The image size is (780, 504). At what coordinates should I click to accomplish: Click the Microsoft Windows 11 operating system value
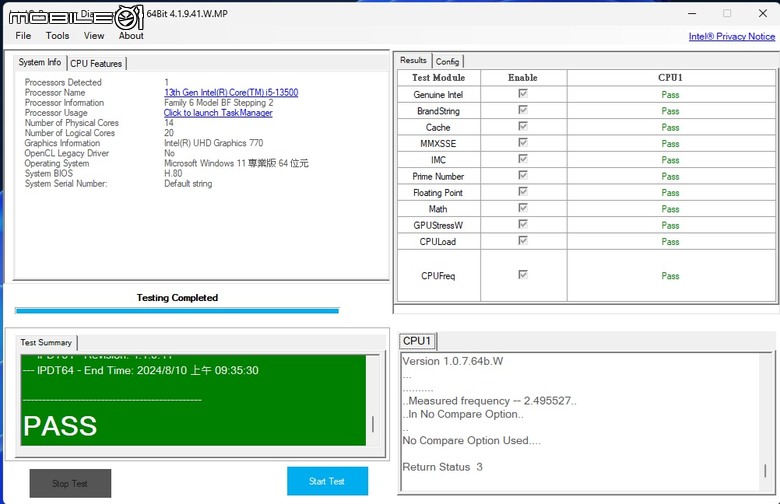point(236,164)
